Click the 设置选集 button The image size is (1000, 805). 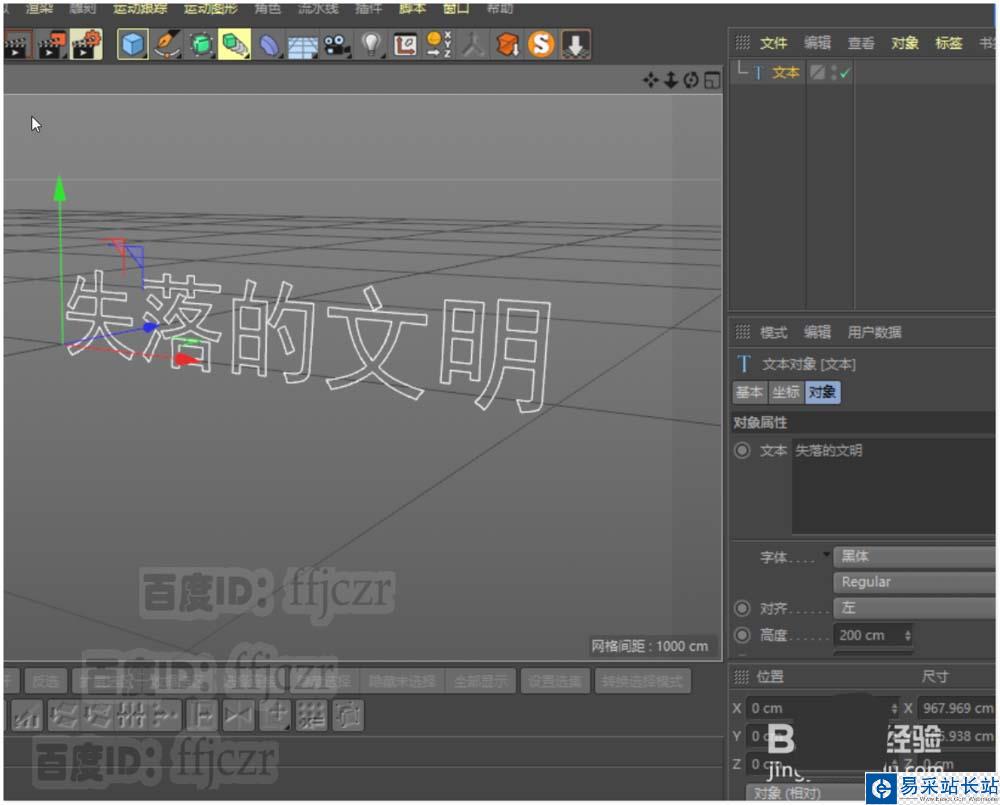coord(555,681)
